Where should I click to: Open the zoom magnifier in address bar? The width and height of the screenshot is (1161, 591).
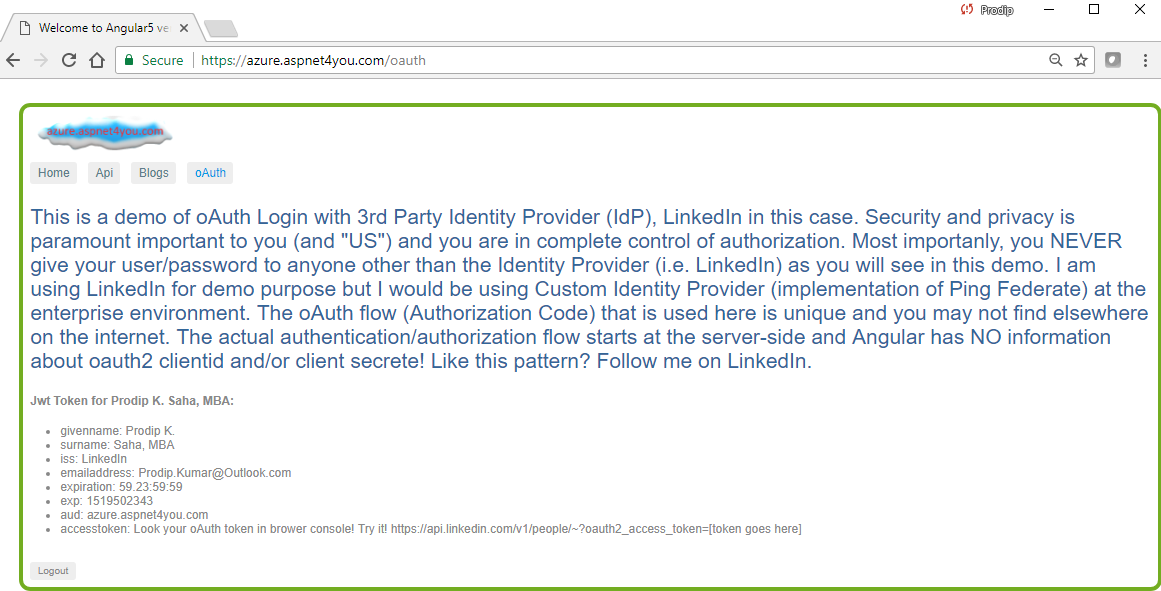[x=1056, y=60]
